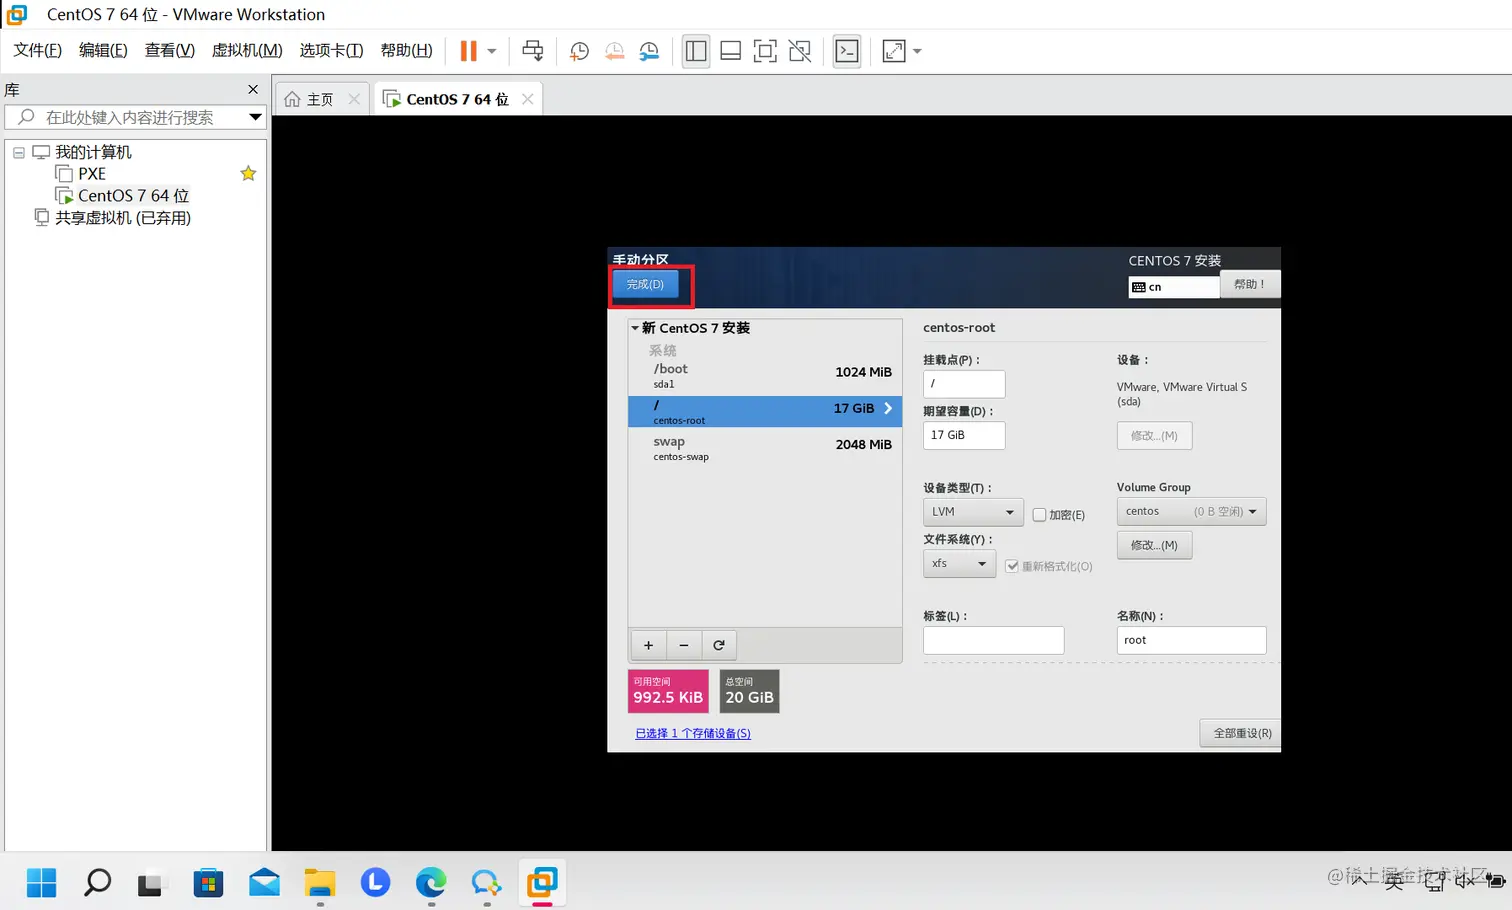Collapse the 我的计算机 tree node
The width and height of the screenshot is (1512, 910).
point(19,152)
